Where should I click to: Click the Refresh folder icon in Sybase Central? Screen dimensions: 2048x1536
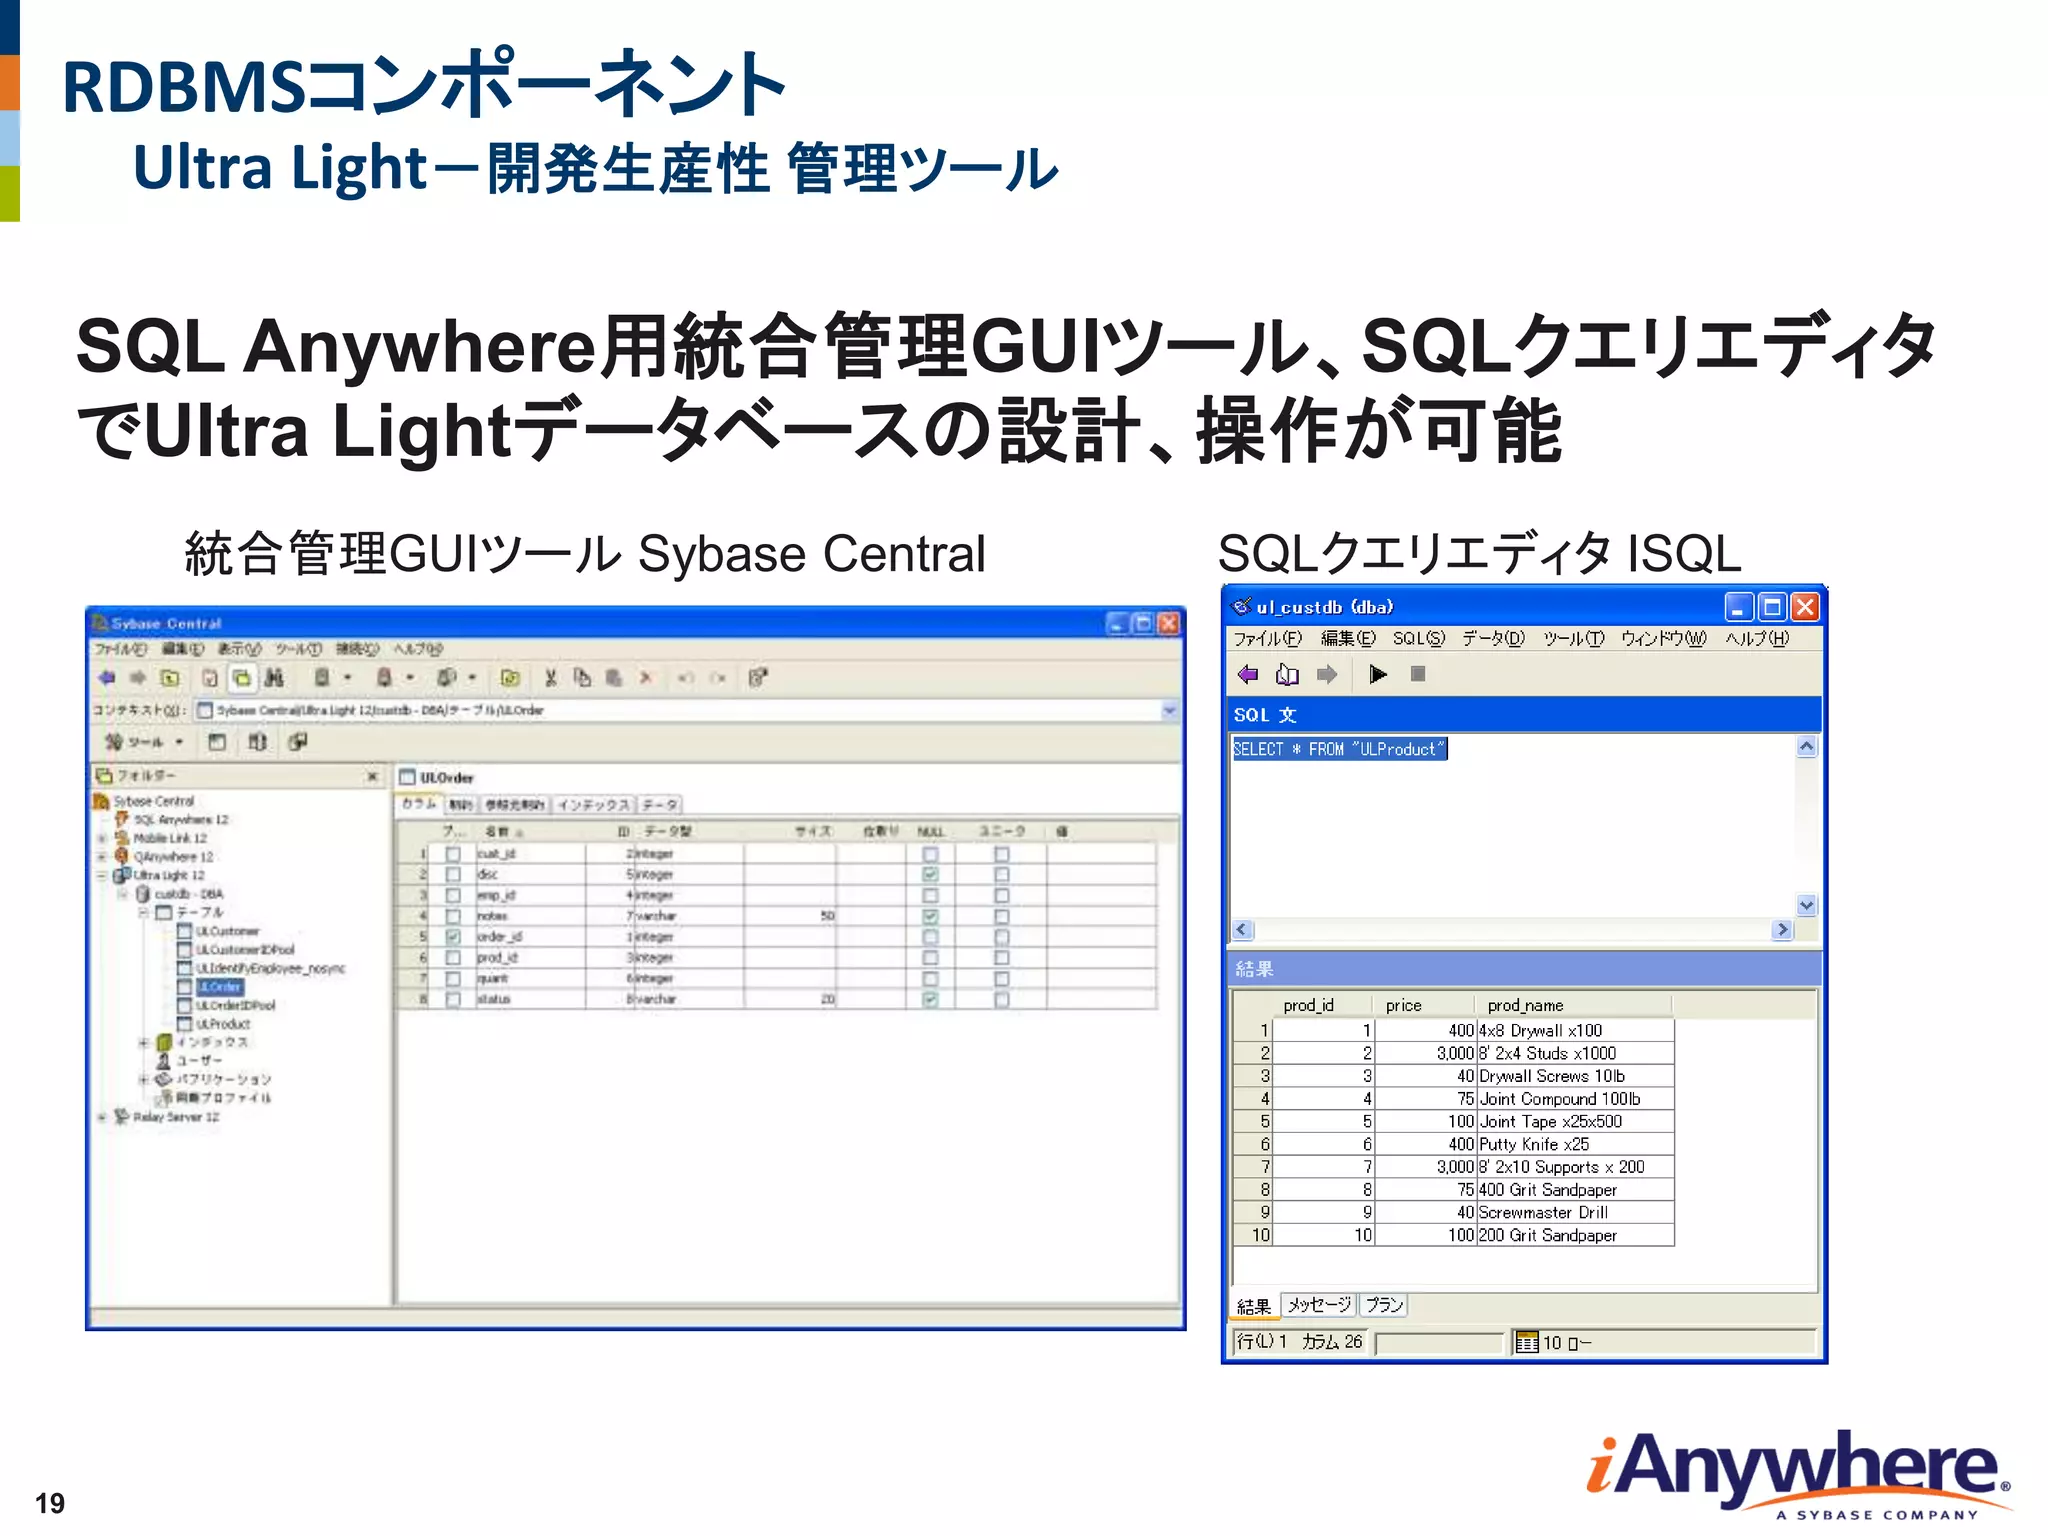pos(510,678)
